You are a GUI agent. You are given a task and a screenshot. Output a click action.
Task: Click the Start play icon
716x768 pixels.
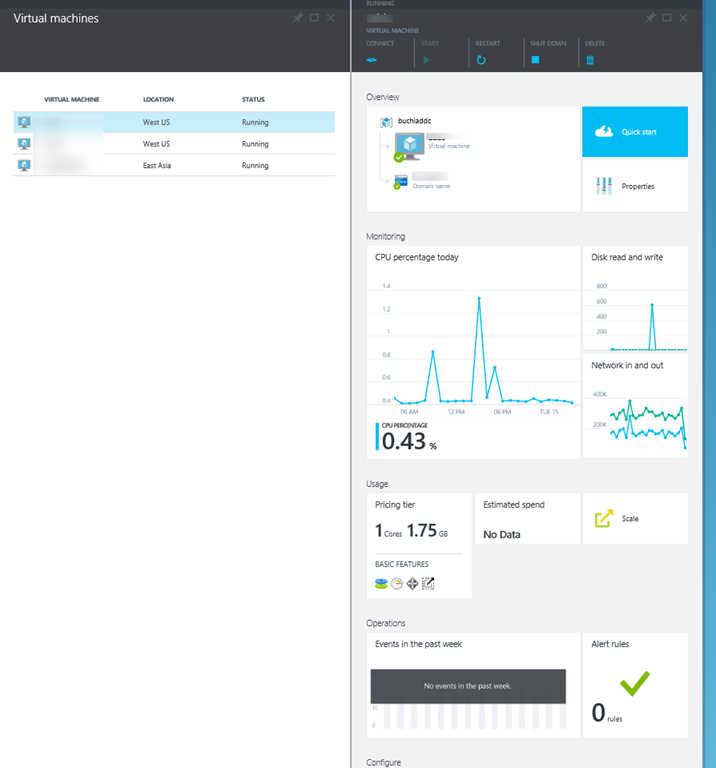[426, 60]
